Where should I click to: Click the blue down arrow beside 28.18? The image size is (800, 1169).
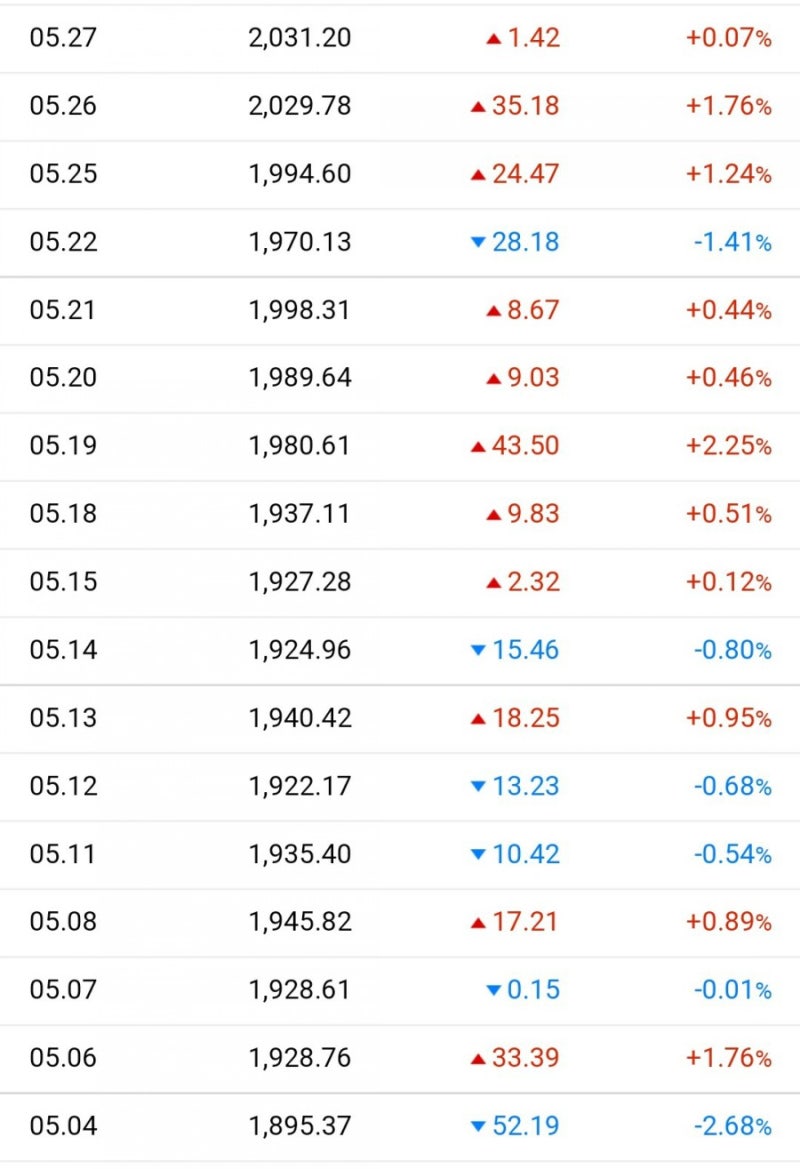[x=478, y=242]
